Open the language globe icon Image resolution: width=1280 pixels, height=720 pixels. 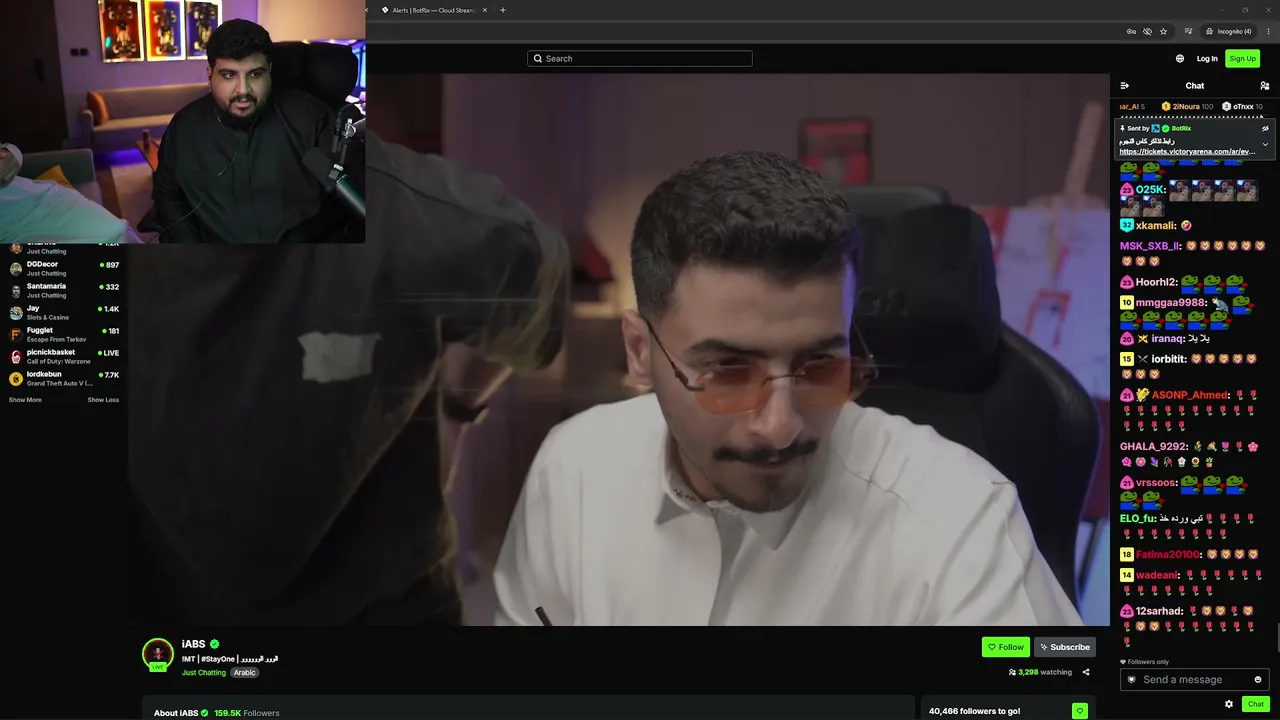point(1180,58)
